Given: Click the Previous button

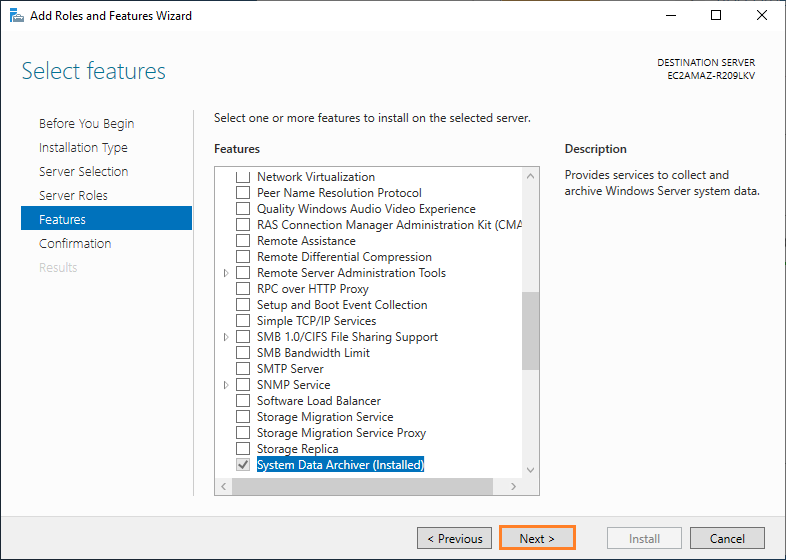Looking at the screenshot, I should (454, 538).
